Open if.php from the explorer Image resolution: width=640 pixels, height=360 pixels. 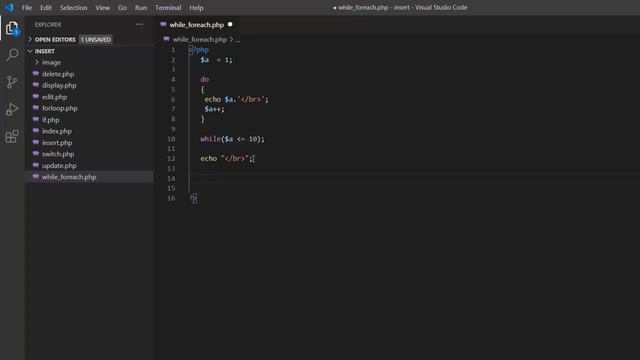[51, 120]
